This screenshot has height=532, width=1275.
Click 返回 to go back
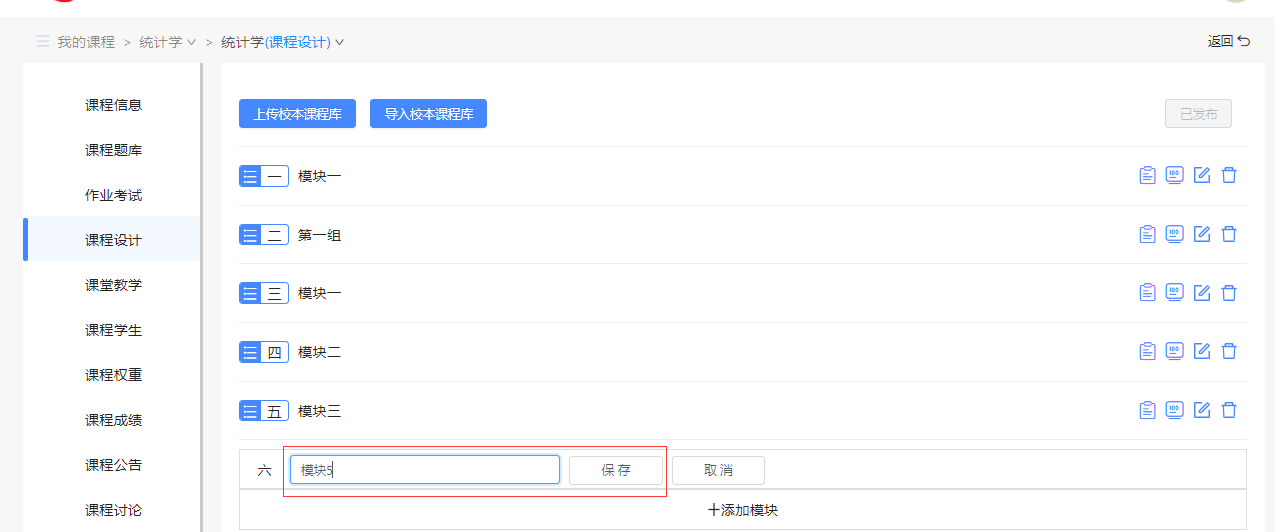click(1228, 41)
